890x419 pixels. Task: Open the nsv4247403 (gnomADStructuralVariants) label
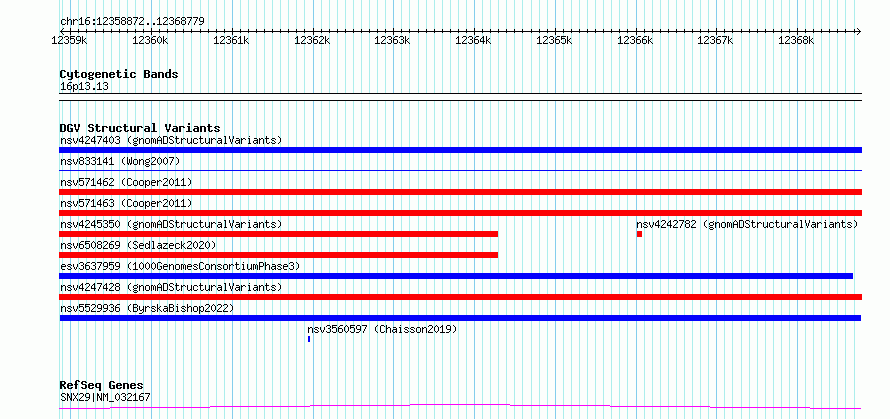tap(171, 140)
